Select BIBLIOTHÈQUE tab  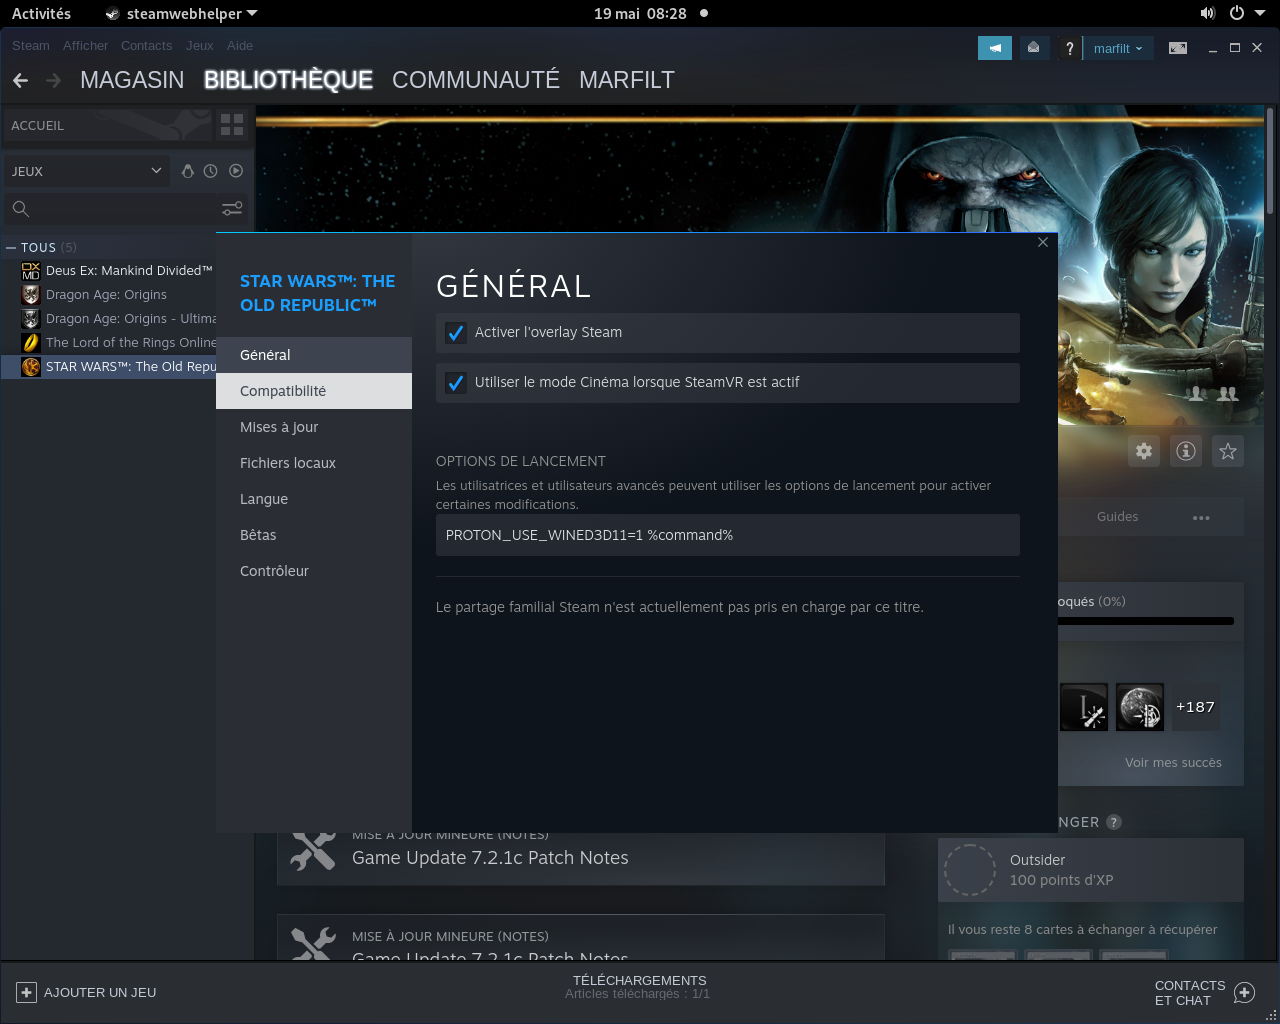coord(288,80)
